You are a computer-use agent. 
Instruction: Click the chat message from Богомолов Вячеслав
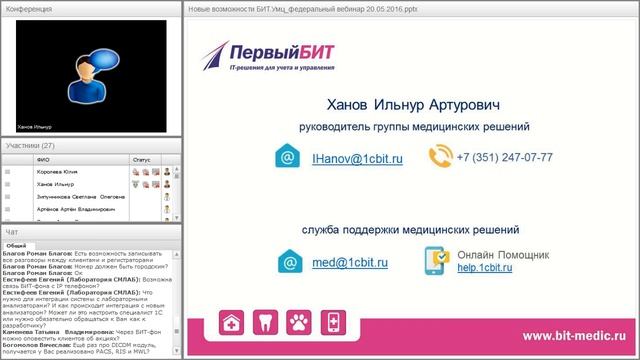click(x=80, y=348)
